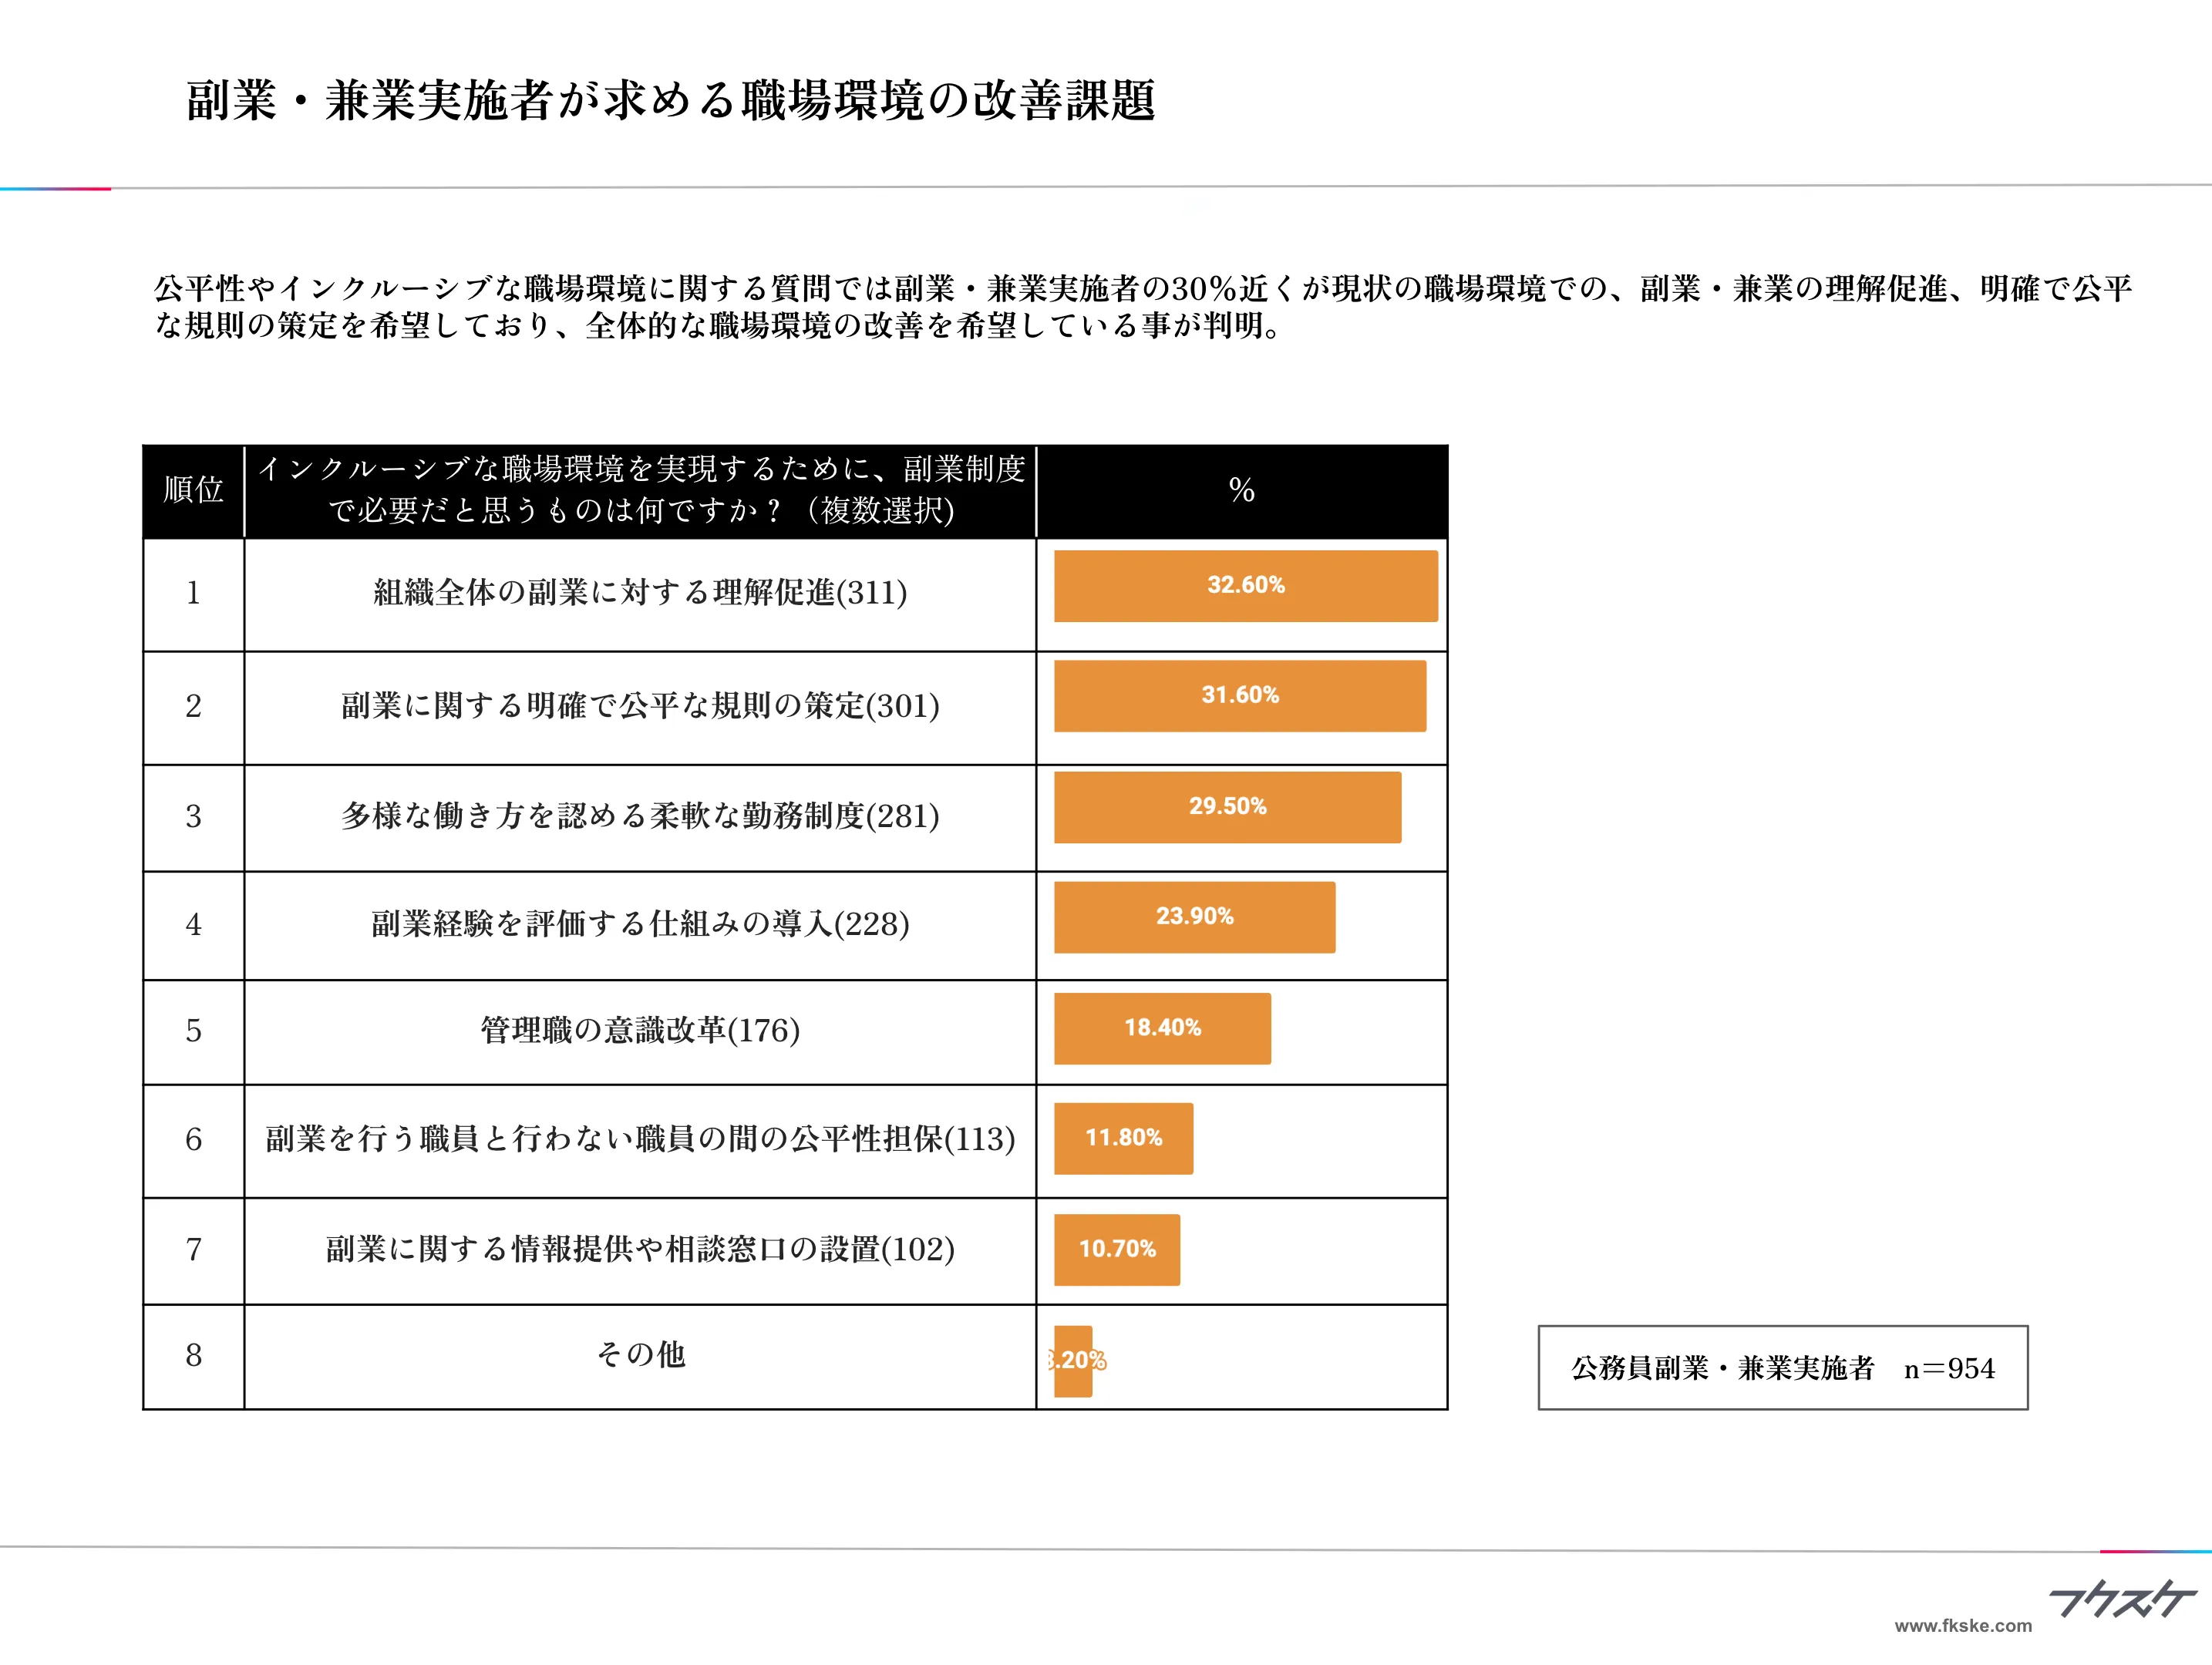
Task: Click the 順位 header cell
Action: pyautogui.click(x=193, y=490)
